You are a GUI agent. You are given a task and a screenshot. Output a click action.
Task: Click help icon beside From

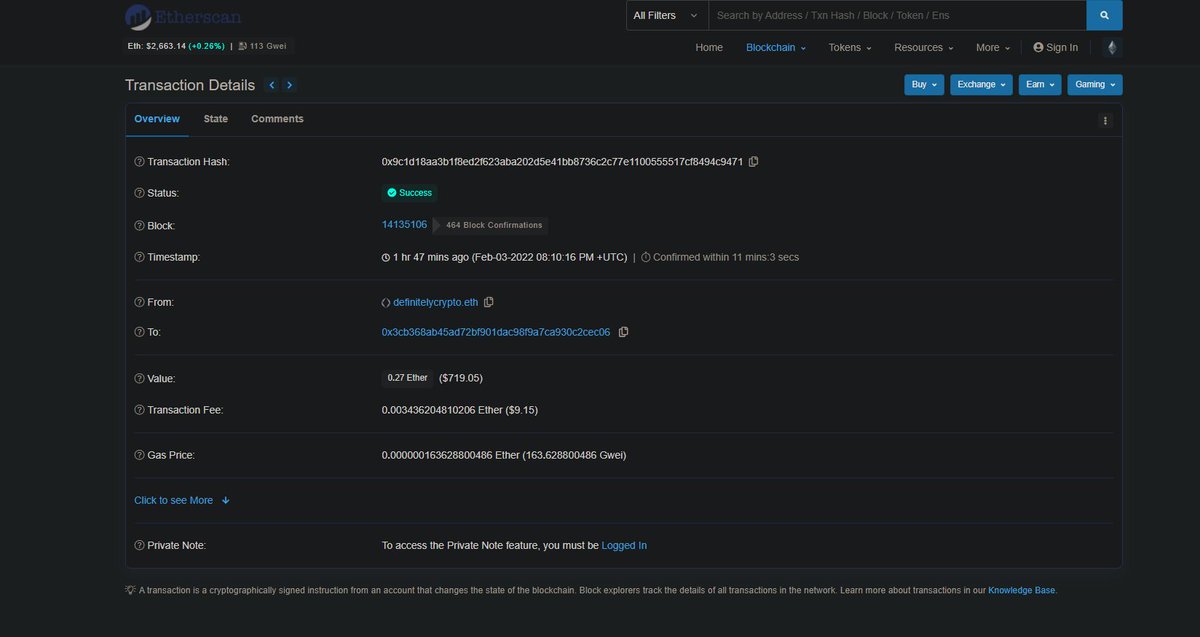point(139,302)
